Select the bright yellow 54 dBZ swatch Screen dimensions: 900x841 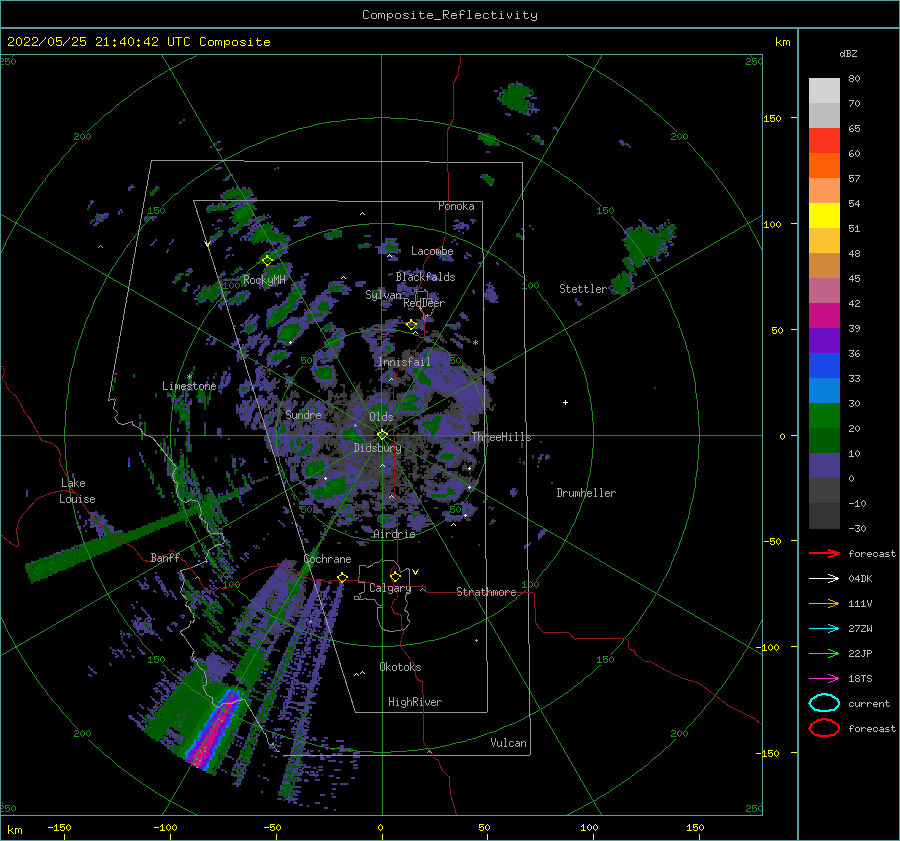(824, 215)
